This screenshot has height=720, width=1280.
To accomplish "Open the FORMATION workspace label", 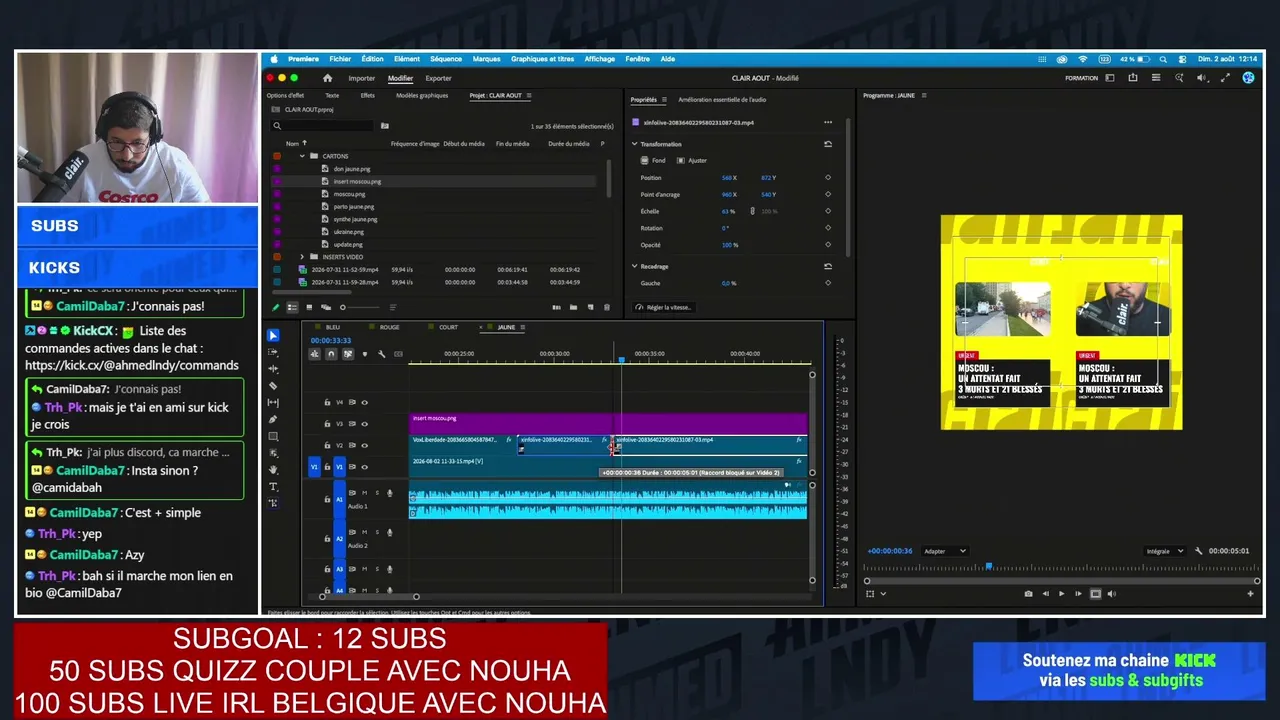I will click(x=1081, y=78).
